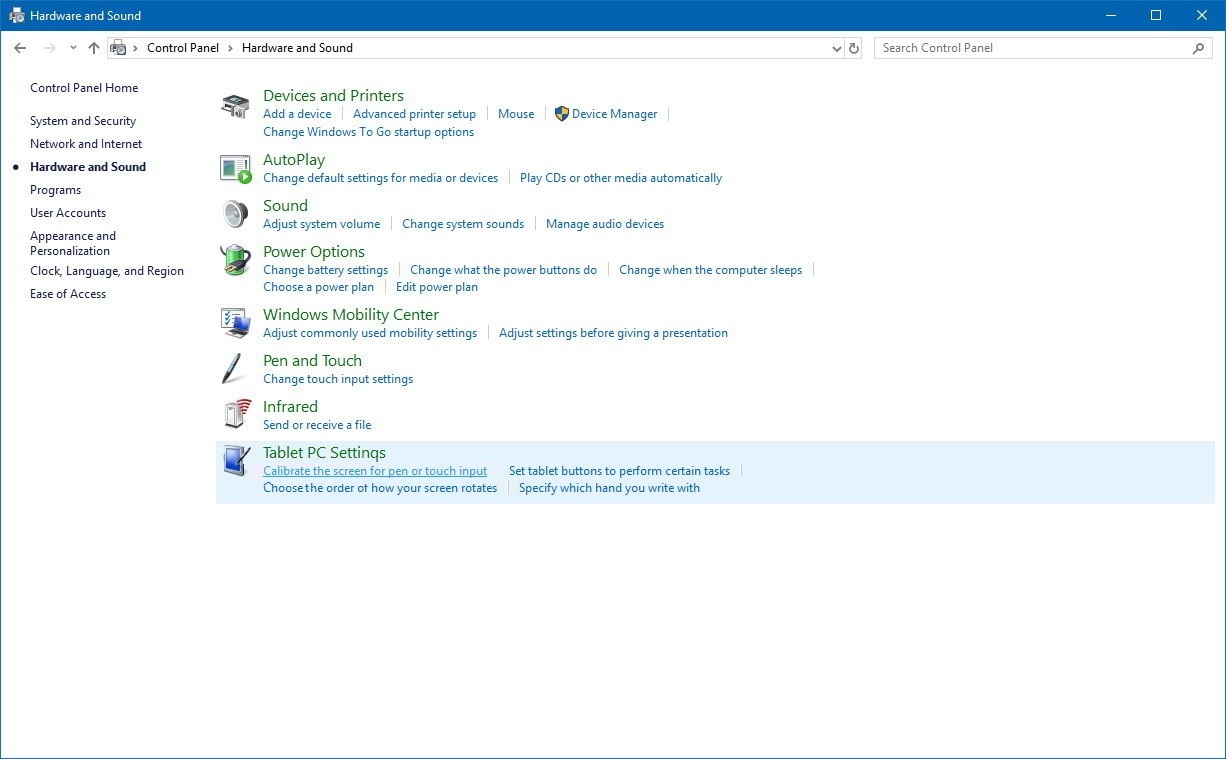The image size is (1226, 759).
Task: Open the Power Options heading
Action: click(x=314, y=252)
